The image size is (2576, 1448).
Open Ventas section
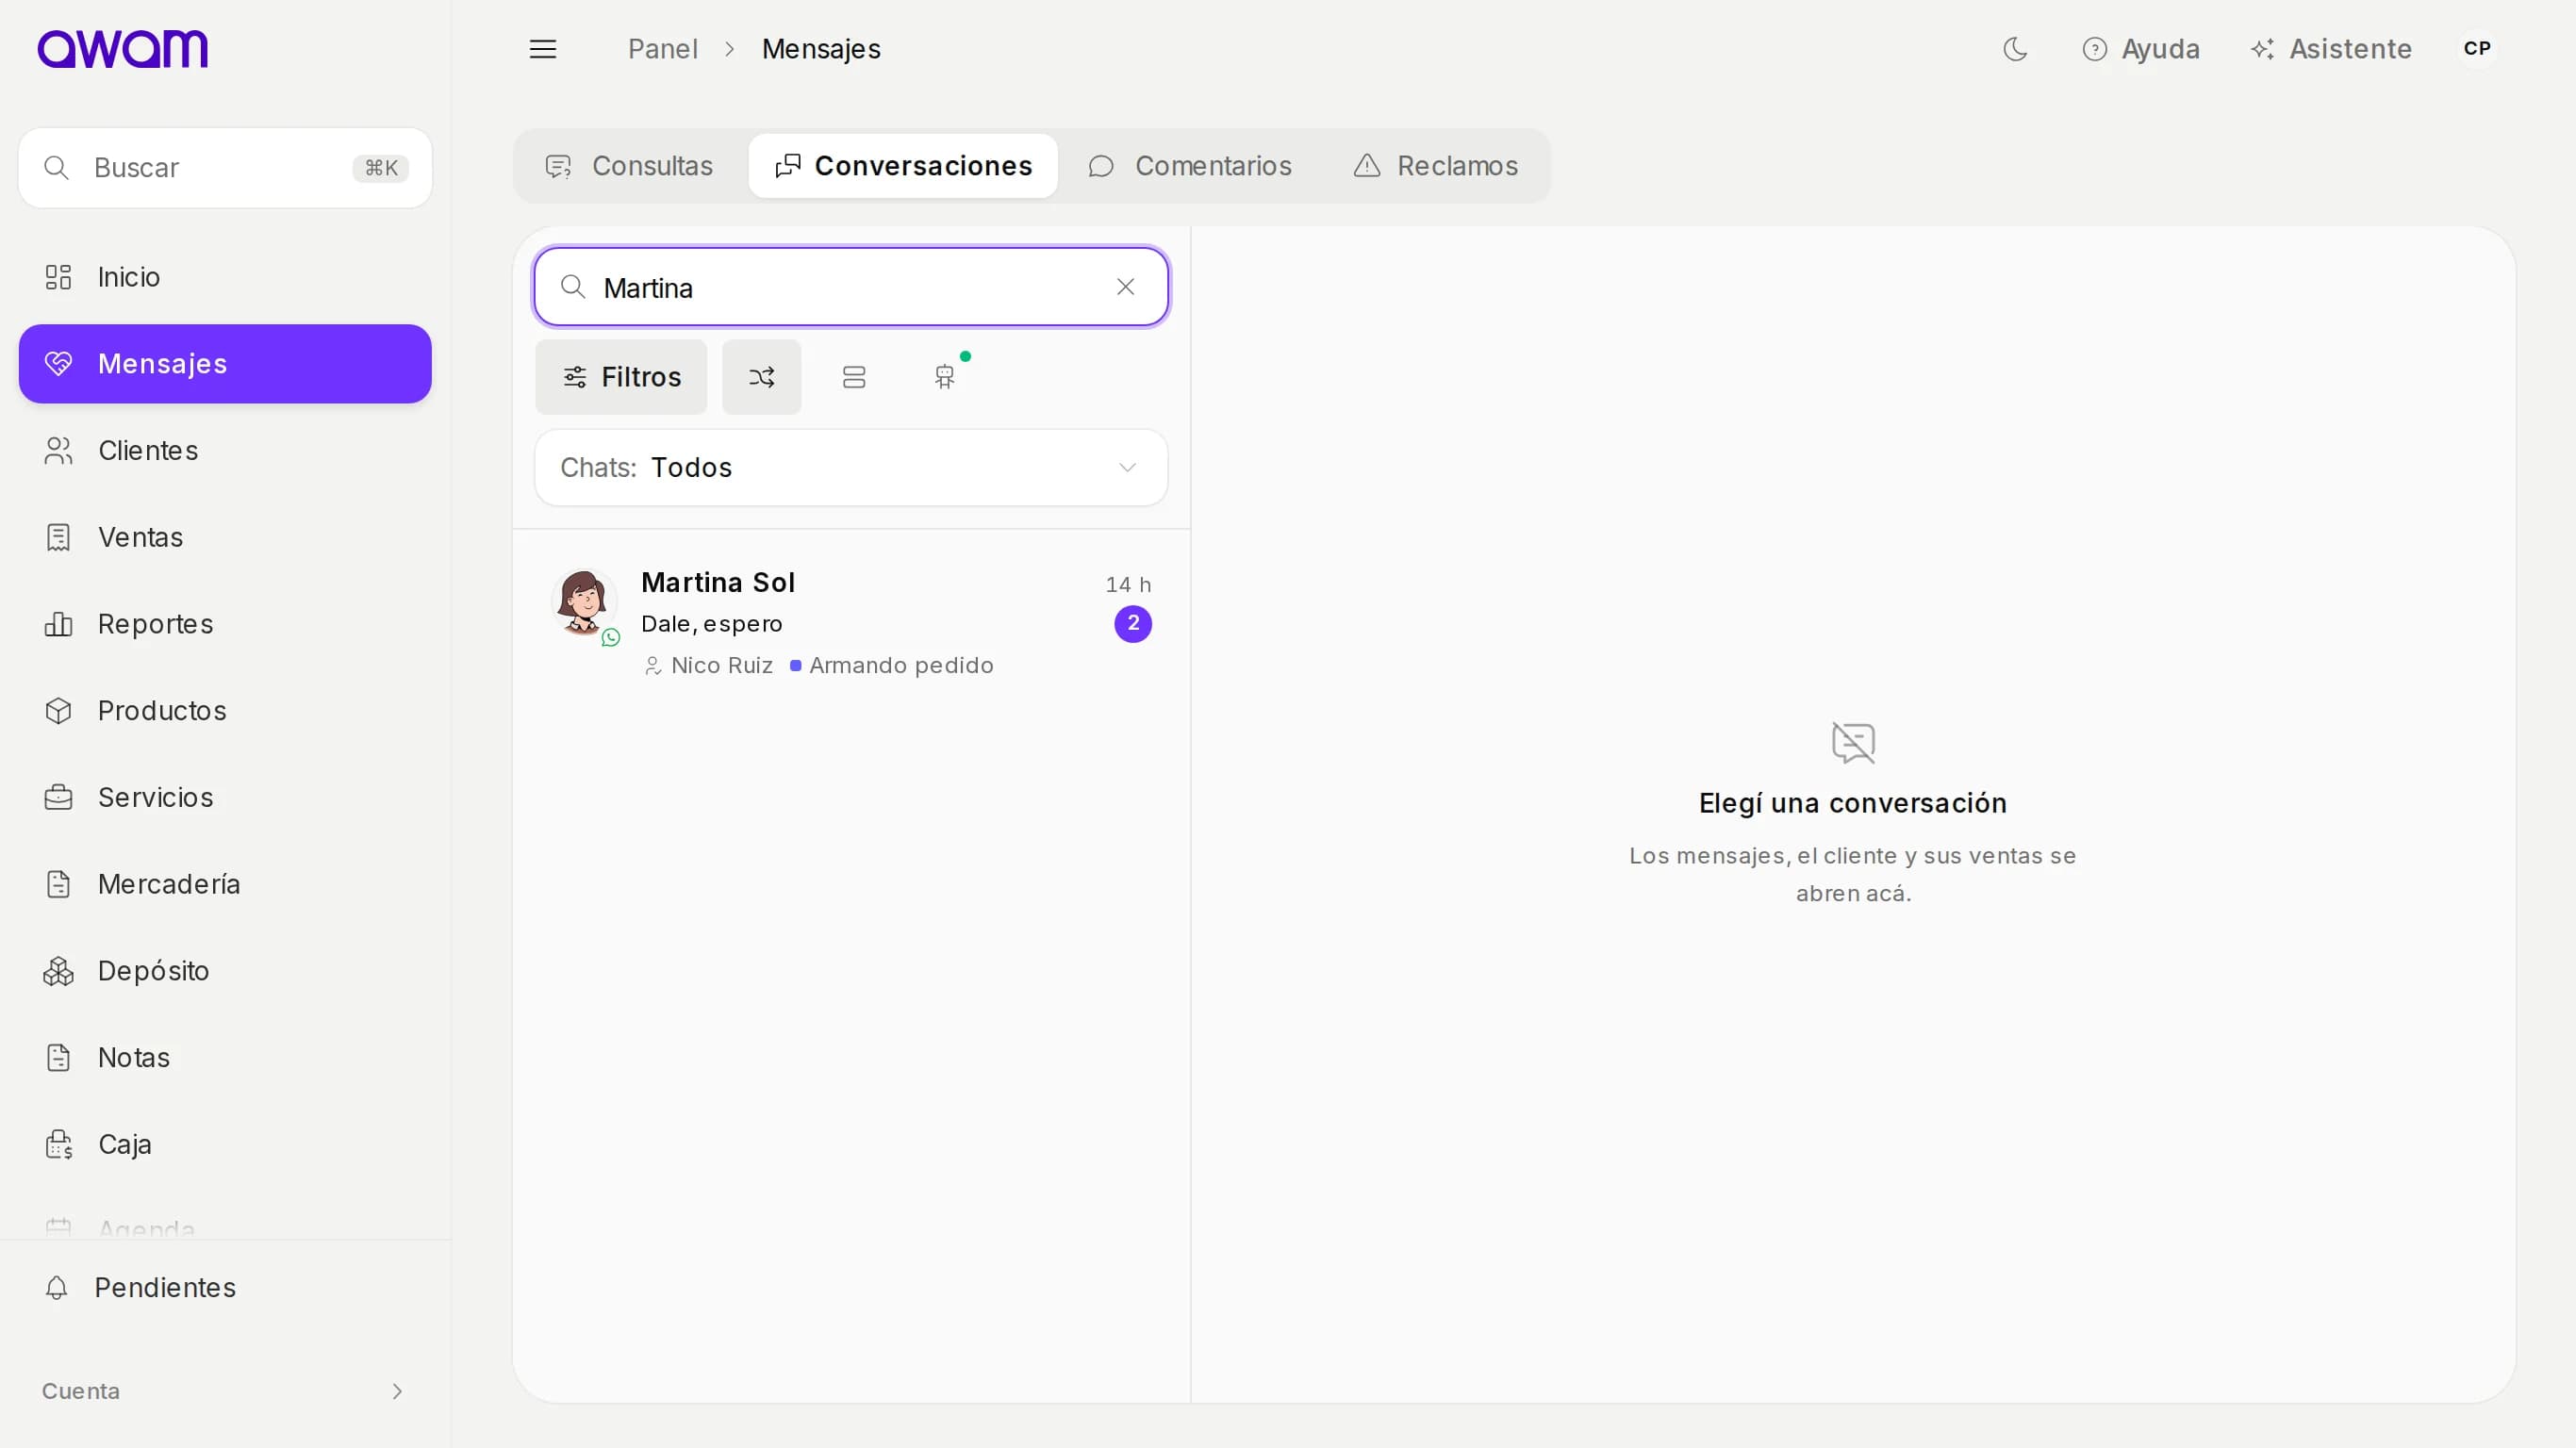225,537
